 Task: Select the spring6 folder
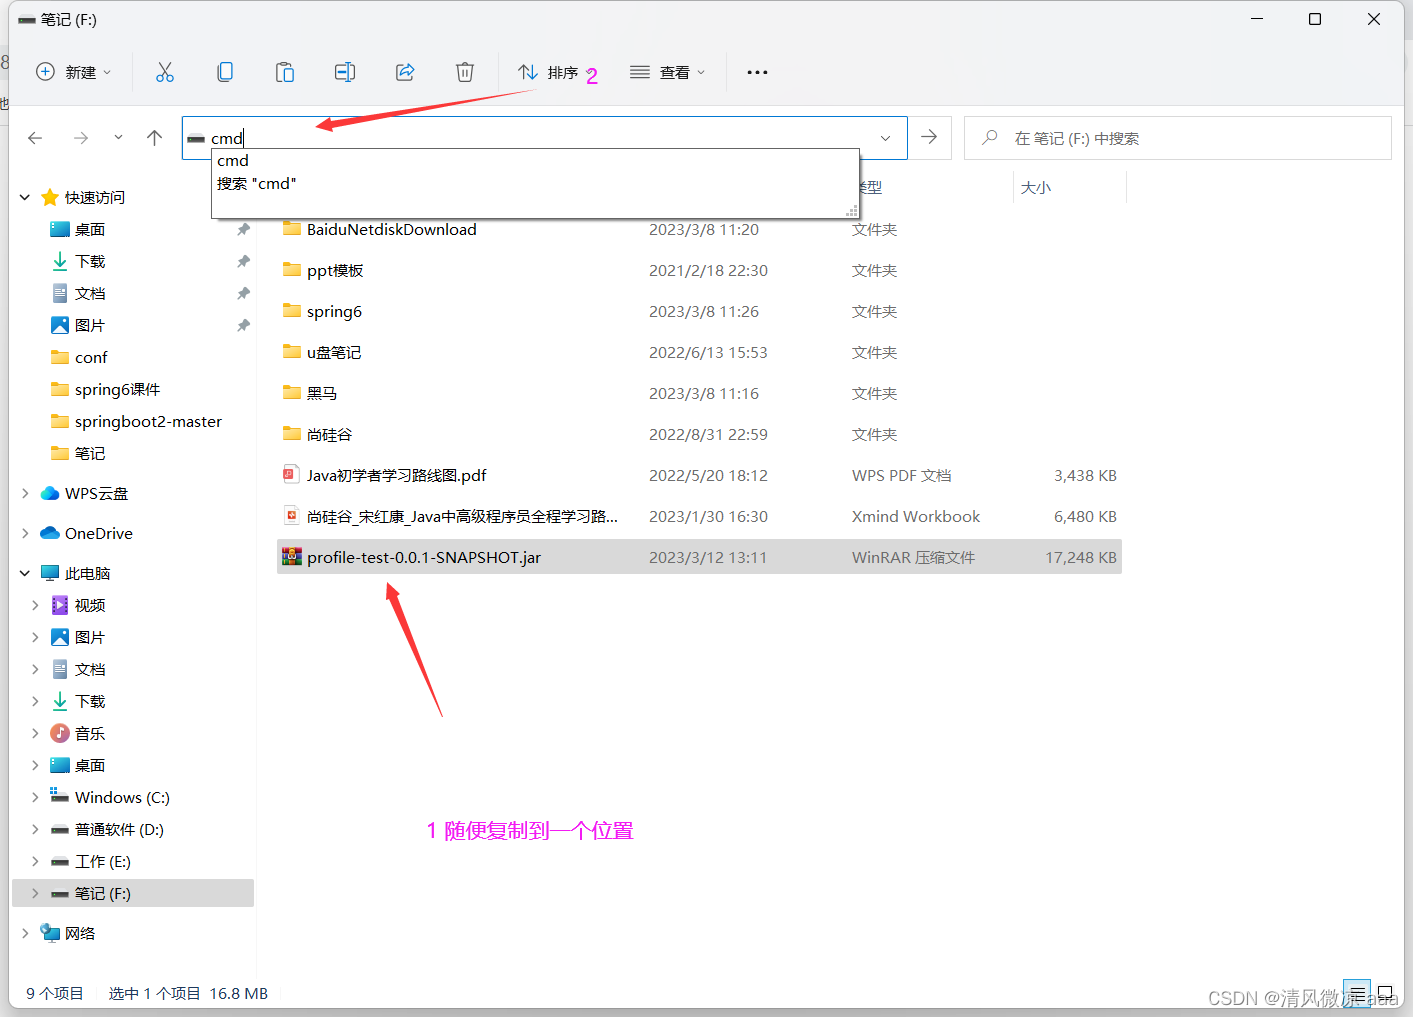click(334, 311)
